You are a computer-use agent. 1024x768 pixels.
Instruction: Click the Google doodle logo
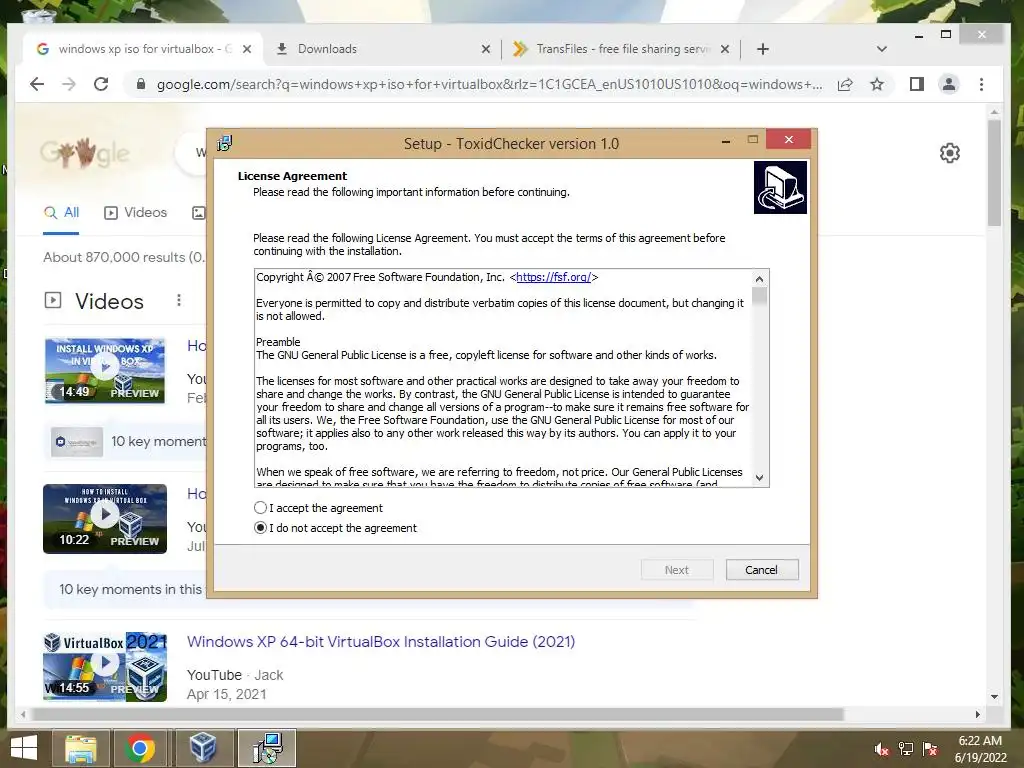tap(85, 154)
